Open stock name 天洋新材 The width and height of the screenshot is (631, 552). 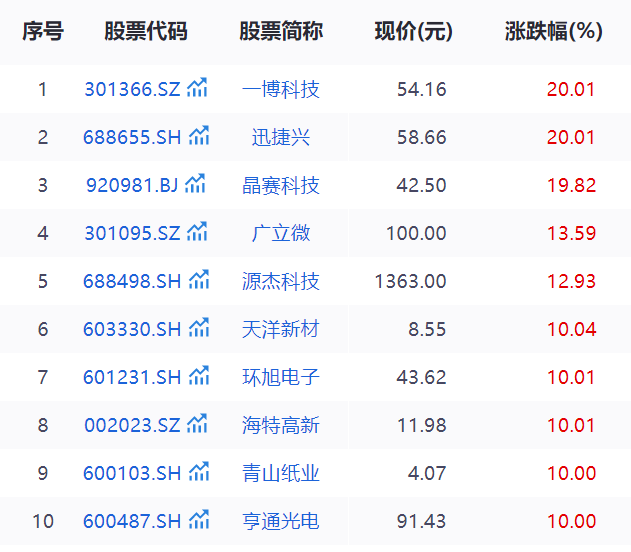[280, 329]
